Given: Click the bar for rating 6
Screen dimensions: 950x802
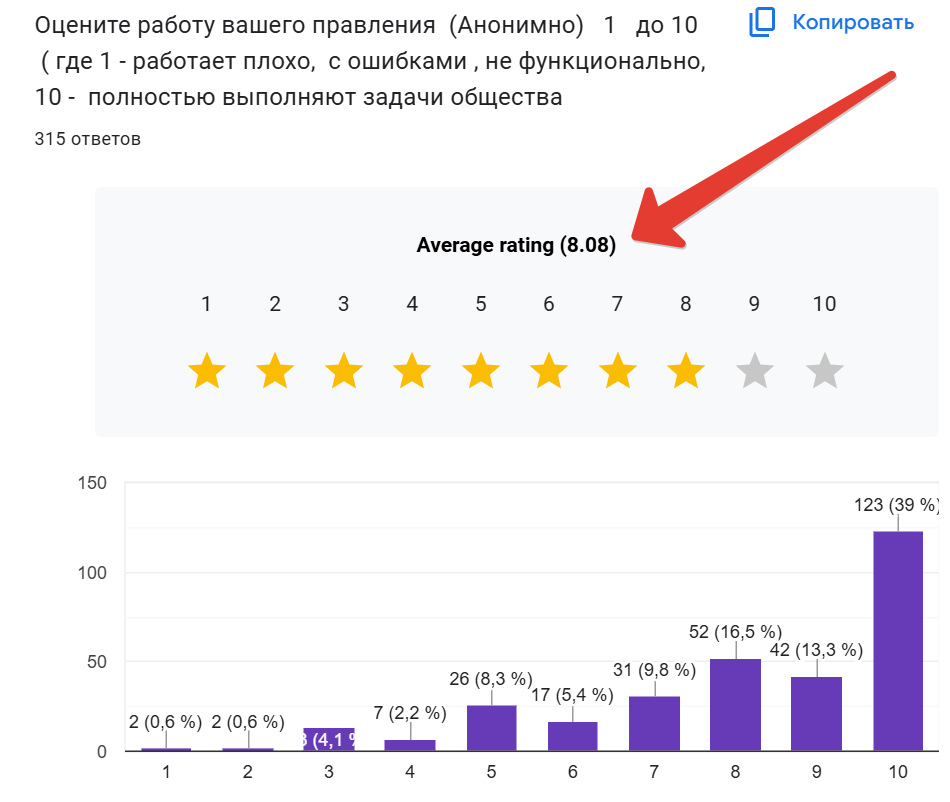Looking at the screenshot, I should click(572, 736).
